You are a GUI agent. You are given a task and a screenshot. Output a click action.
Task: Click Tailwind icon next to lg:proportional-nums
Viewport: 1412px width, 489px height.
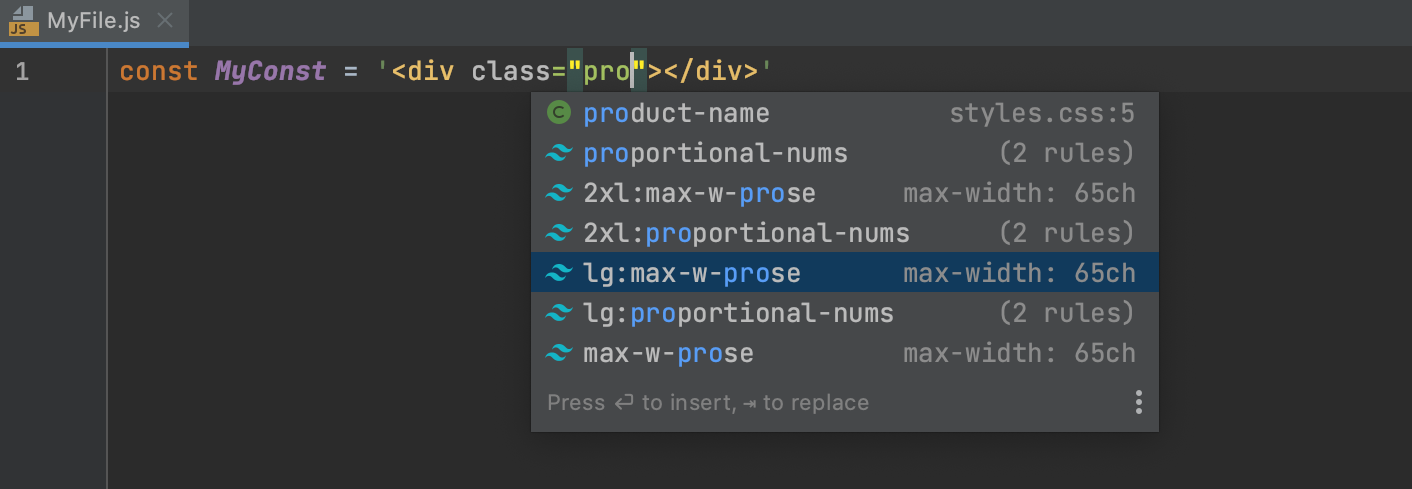point(558,314)
